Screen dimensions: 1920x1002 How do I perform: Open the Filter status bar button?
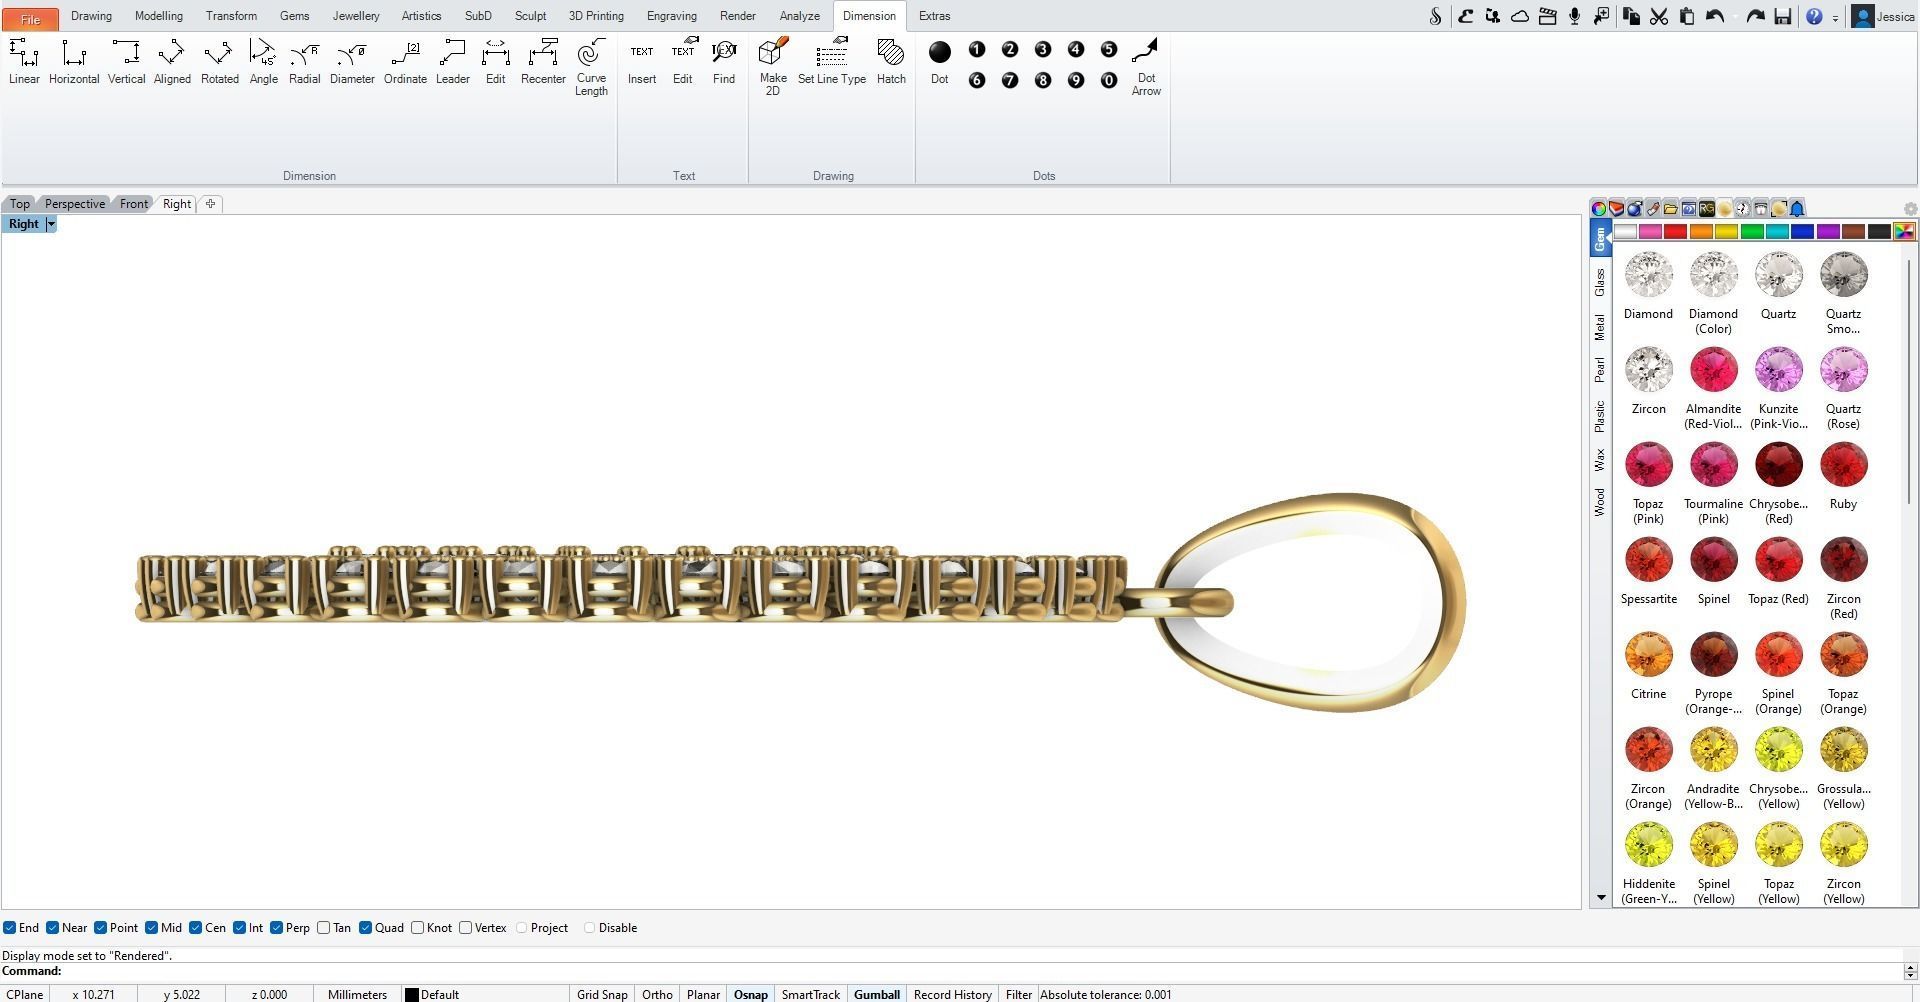[1018, 995]
